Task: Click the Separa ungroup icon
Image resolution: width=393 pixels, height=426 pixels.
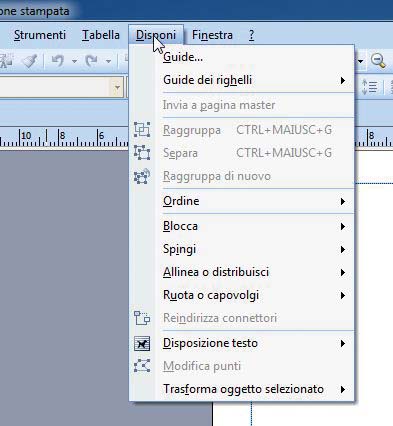Action: (x=142, y=153)
